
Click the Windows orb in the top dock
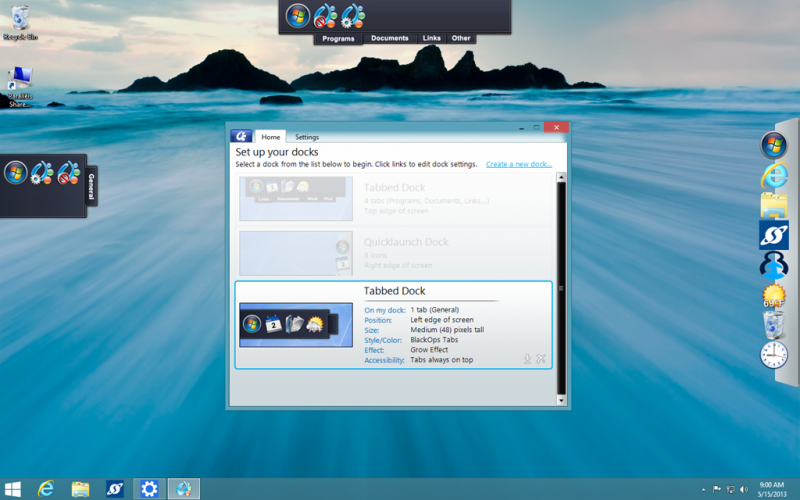(298, 15)
